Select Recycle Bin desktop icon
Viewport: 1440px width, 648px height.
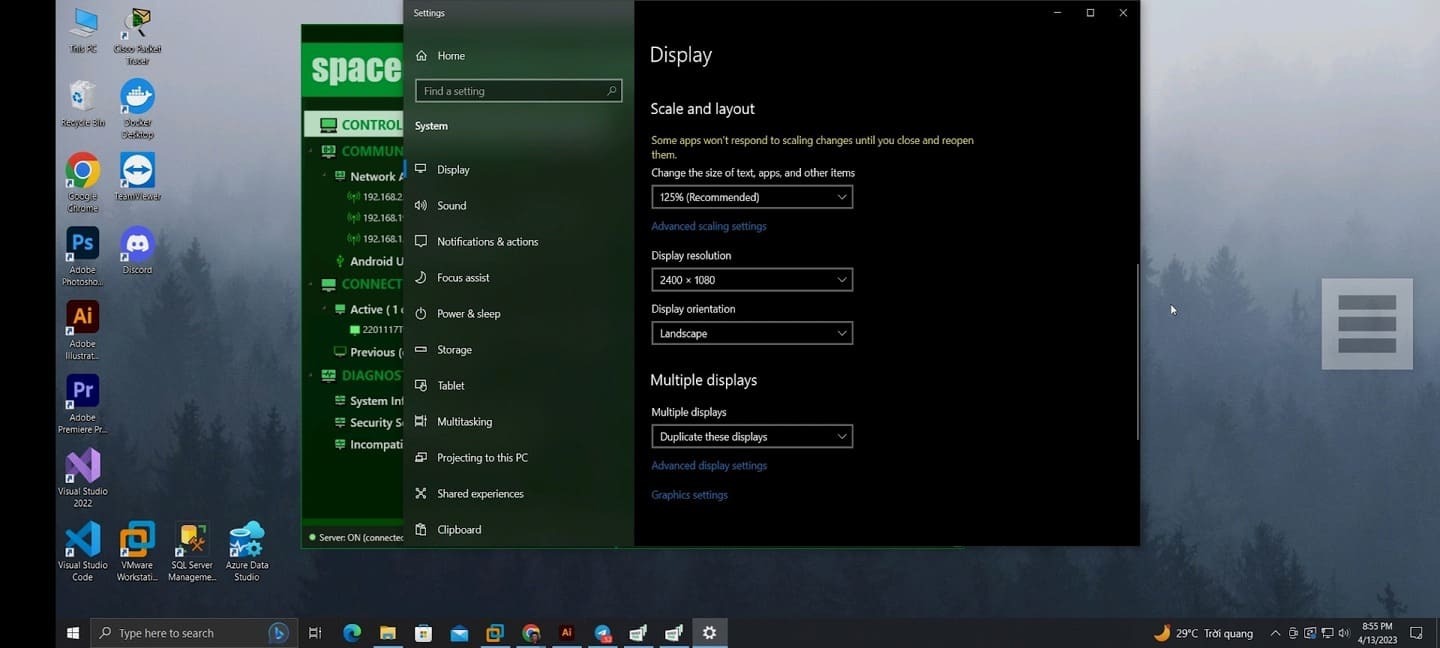pyautogui.click(x=83, y=104)
